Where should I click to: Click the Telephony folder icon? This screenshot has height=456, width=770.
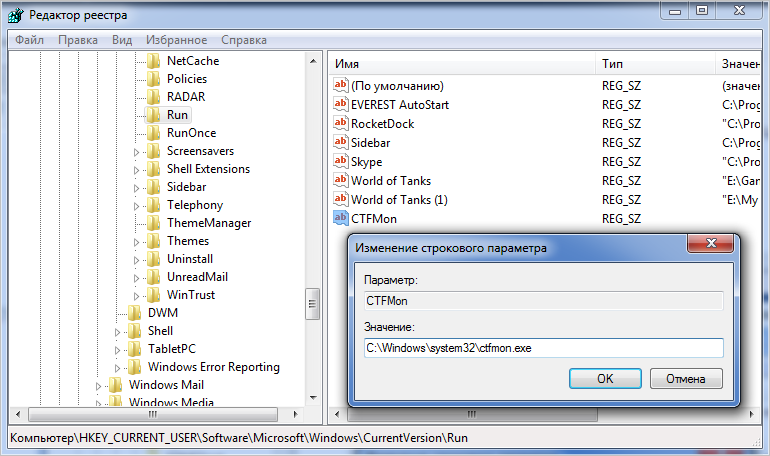pyautogui.click(x=154, y=205)
